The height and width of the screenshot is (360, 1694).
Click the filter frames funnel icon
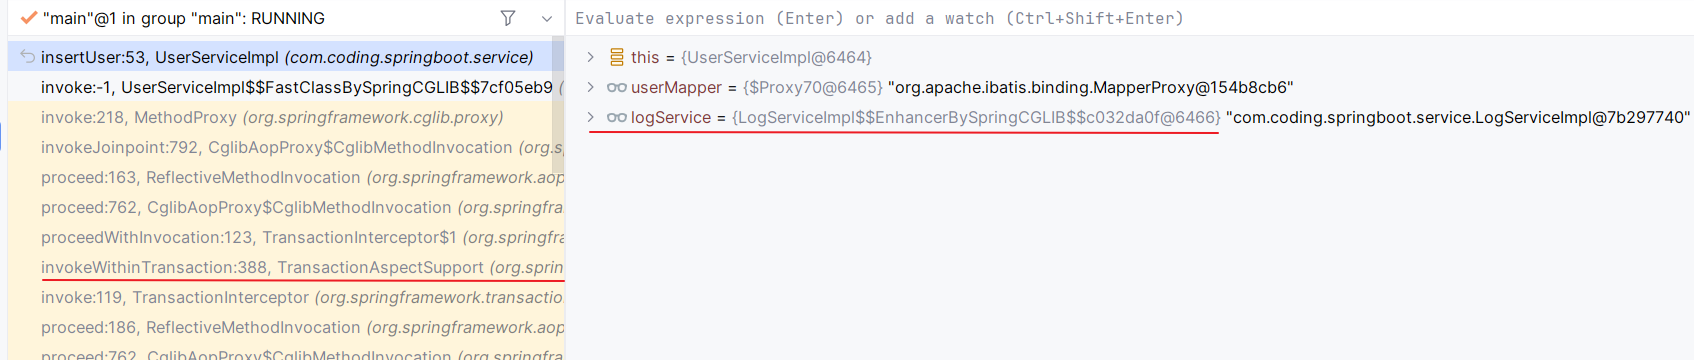tap(508, 18)
